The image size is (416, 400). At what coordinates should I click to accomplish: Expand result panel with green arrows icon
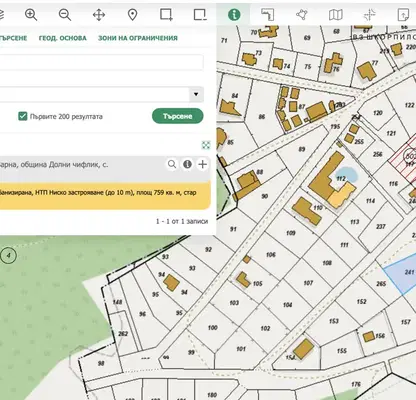206,145
